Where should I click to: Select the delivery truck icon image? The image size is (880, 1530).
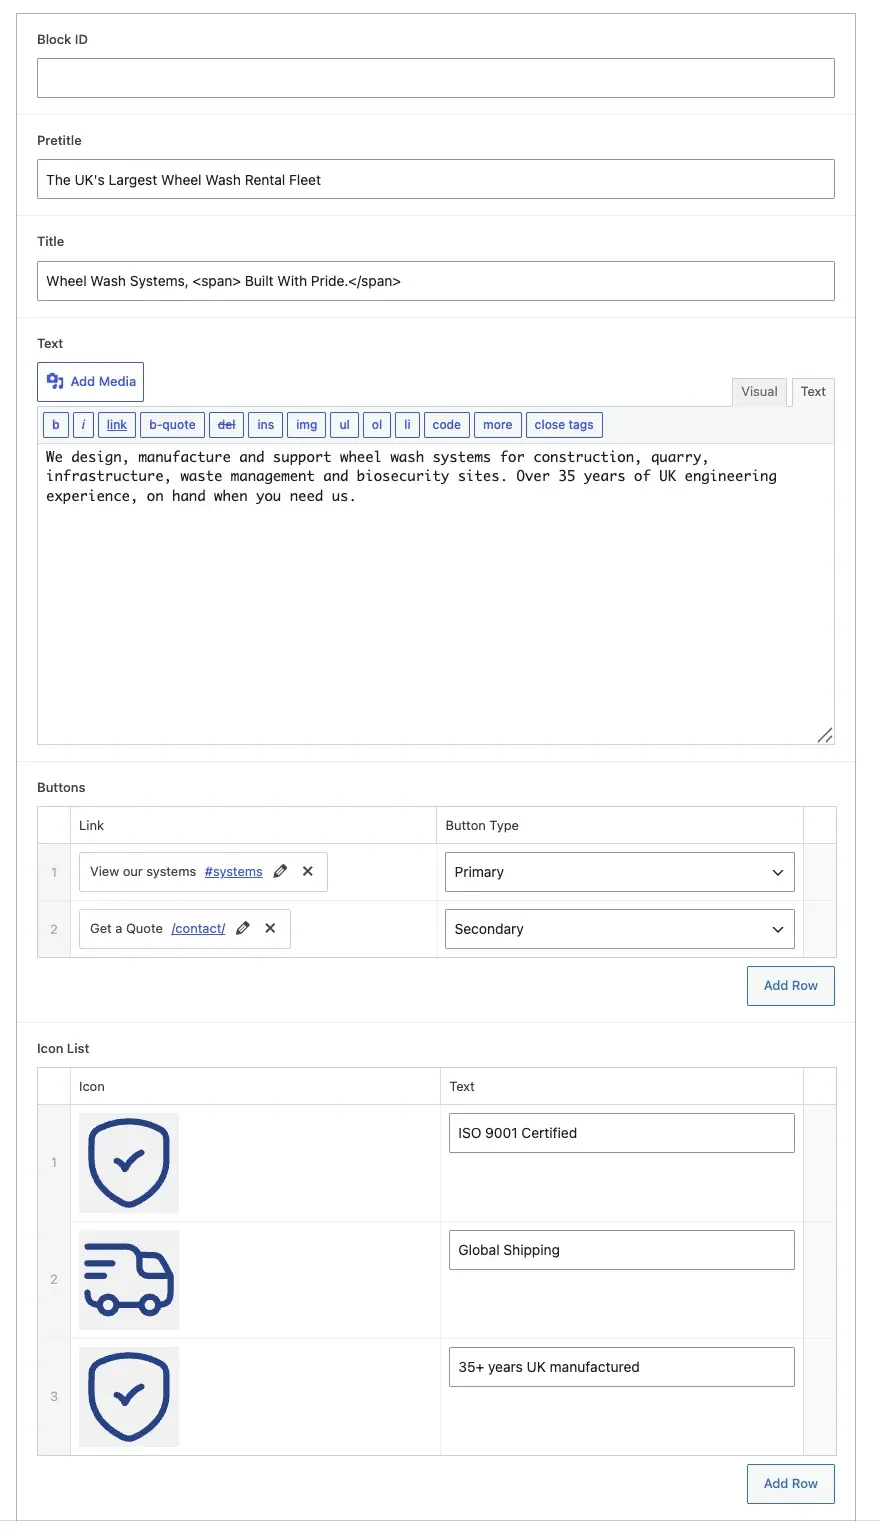coord(129,1280)
